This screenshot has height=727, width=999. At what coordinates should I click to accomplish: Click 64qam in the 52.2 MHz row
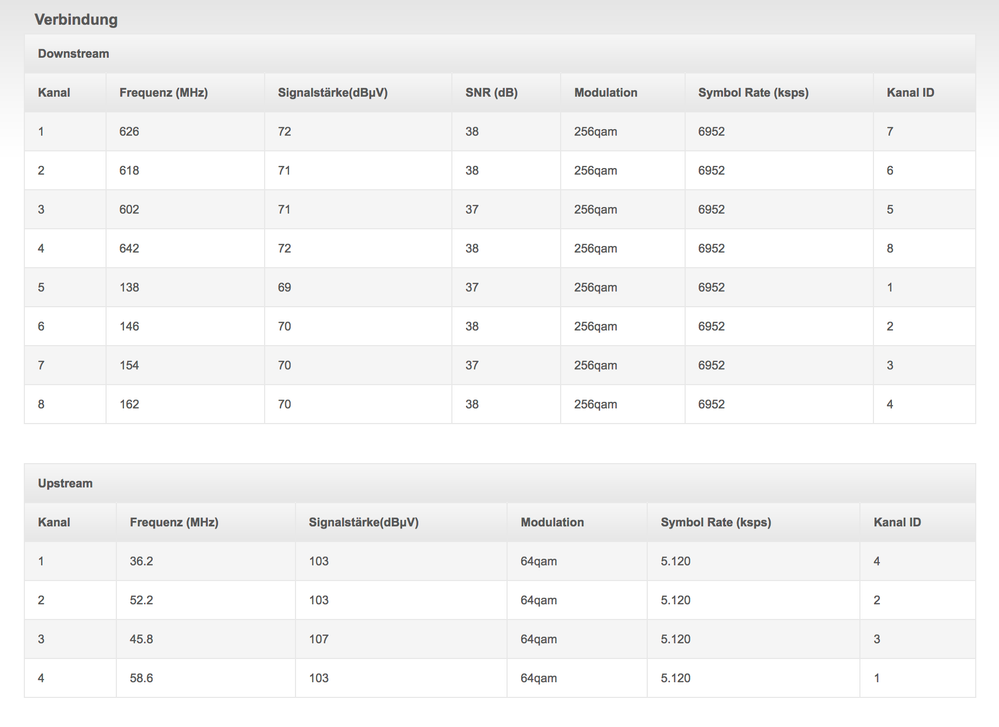(x=539, y=600)
